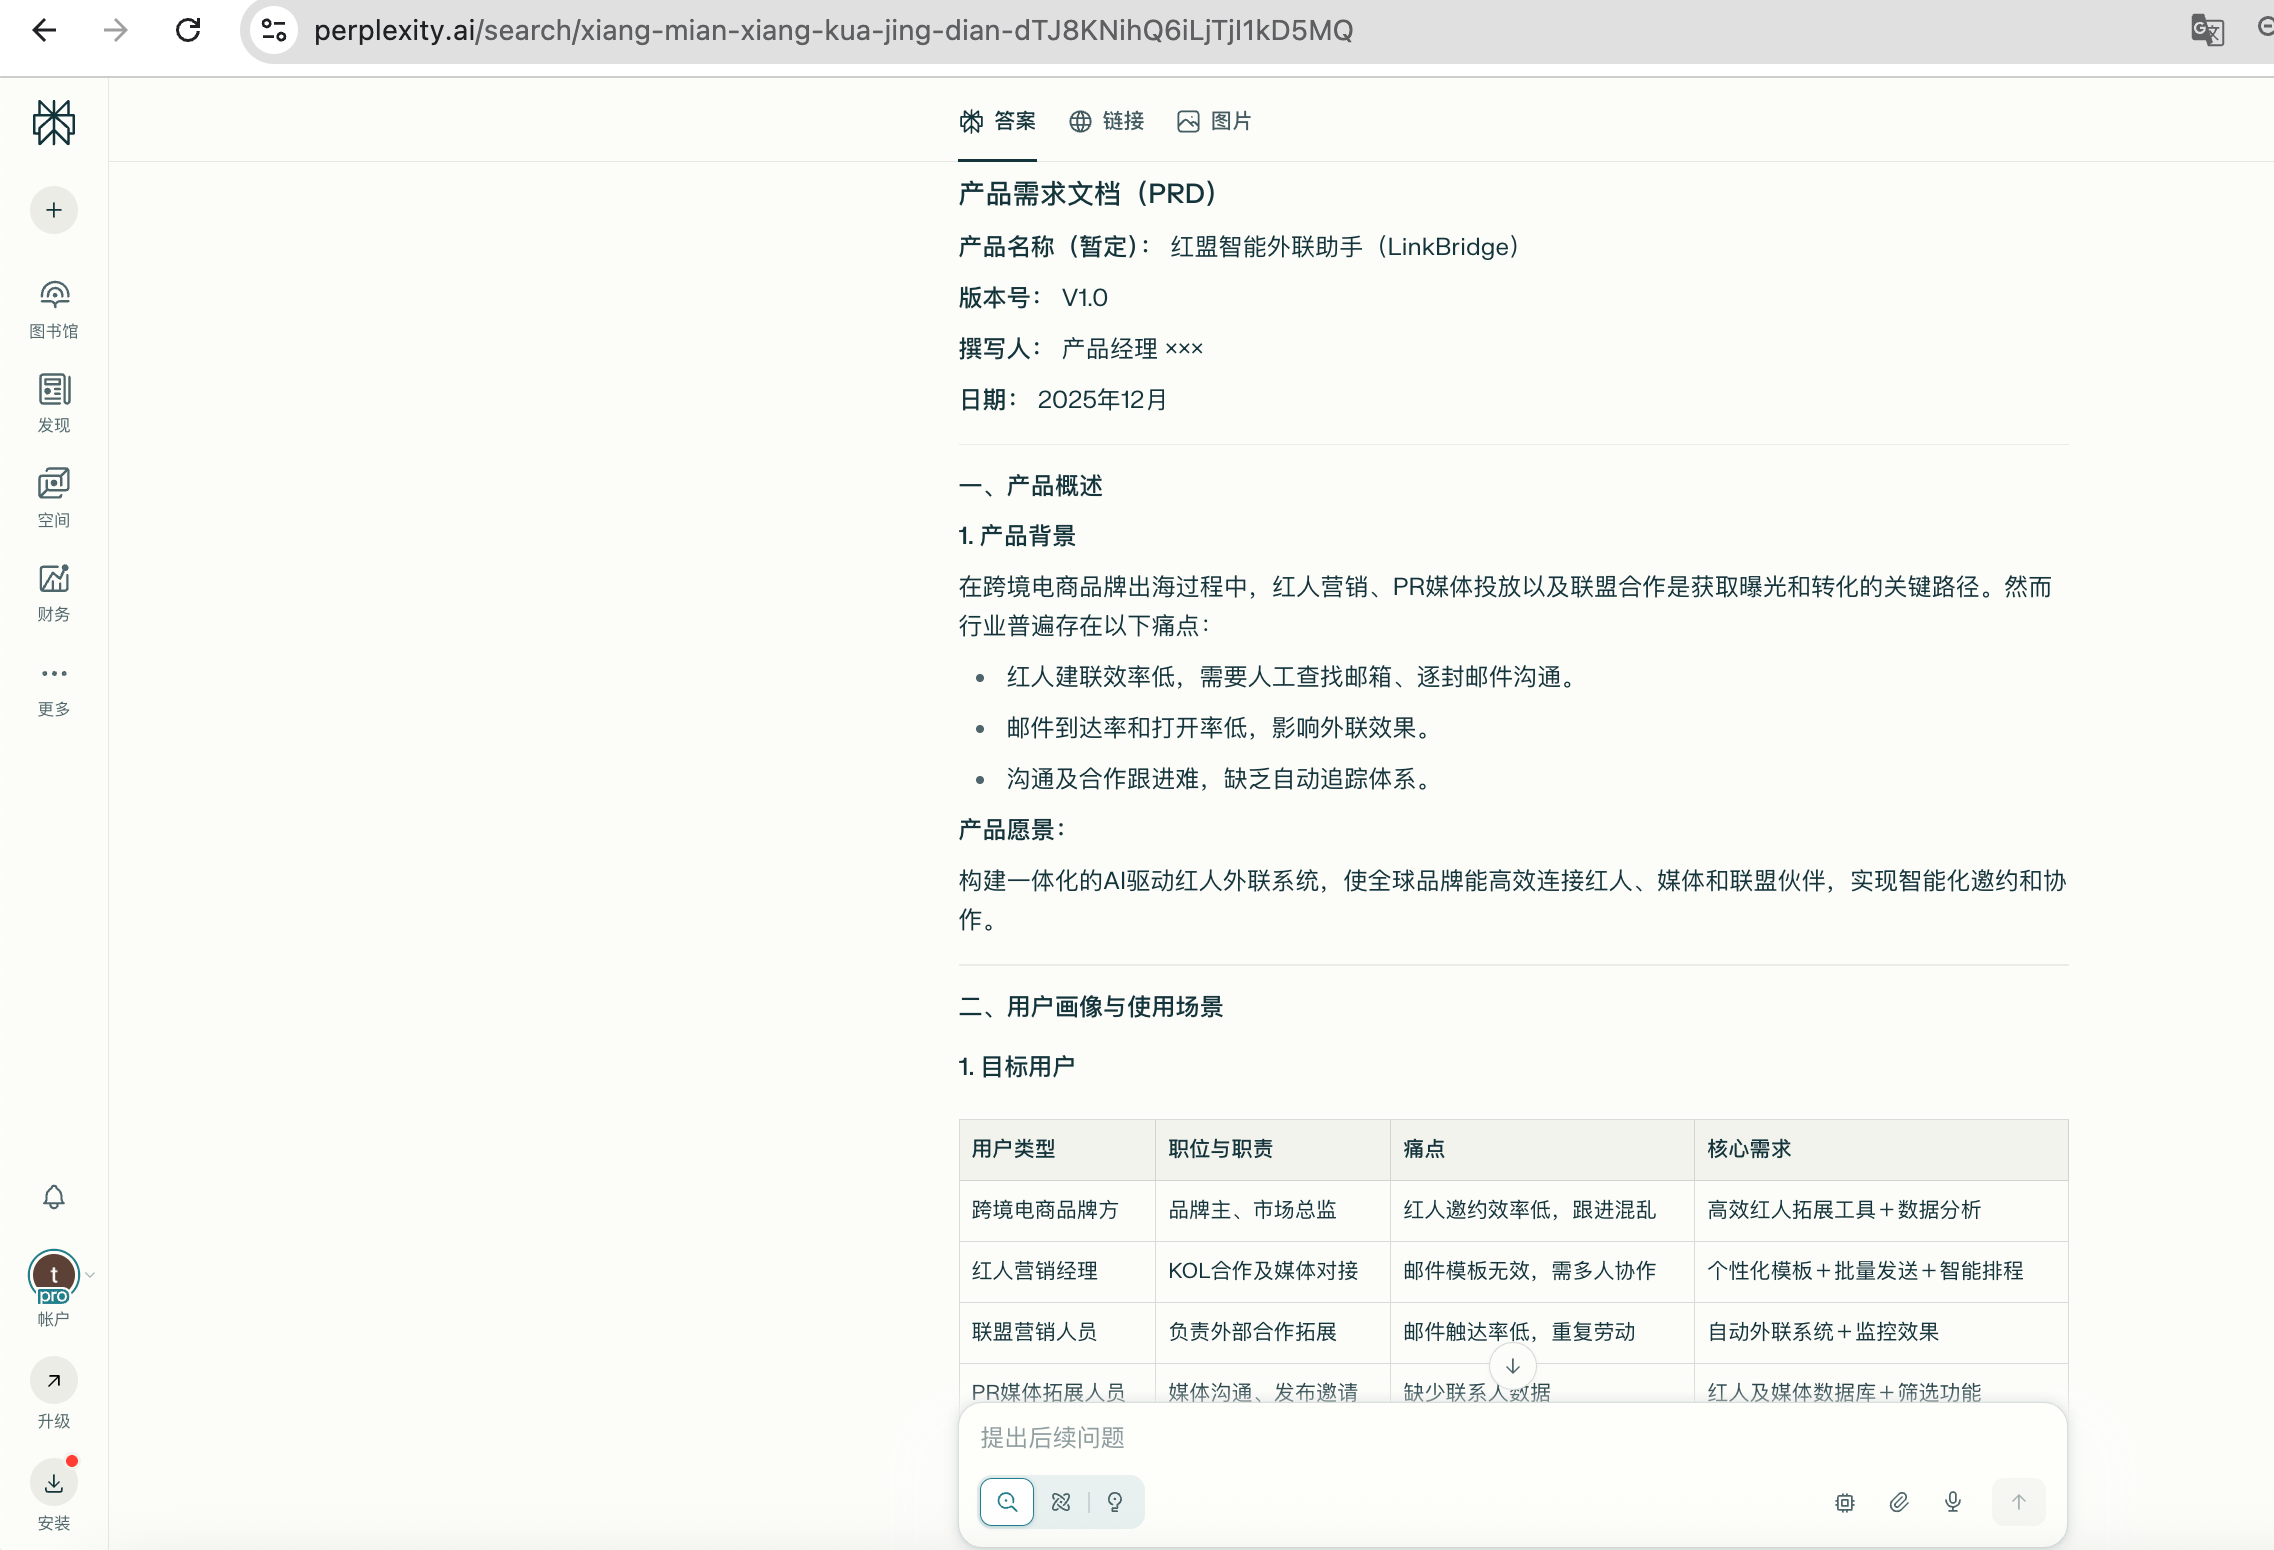Click the 产品需求文档（PRD）title
Viewport: 2274px width, 1550px height.
[1088, 194]
